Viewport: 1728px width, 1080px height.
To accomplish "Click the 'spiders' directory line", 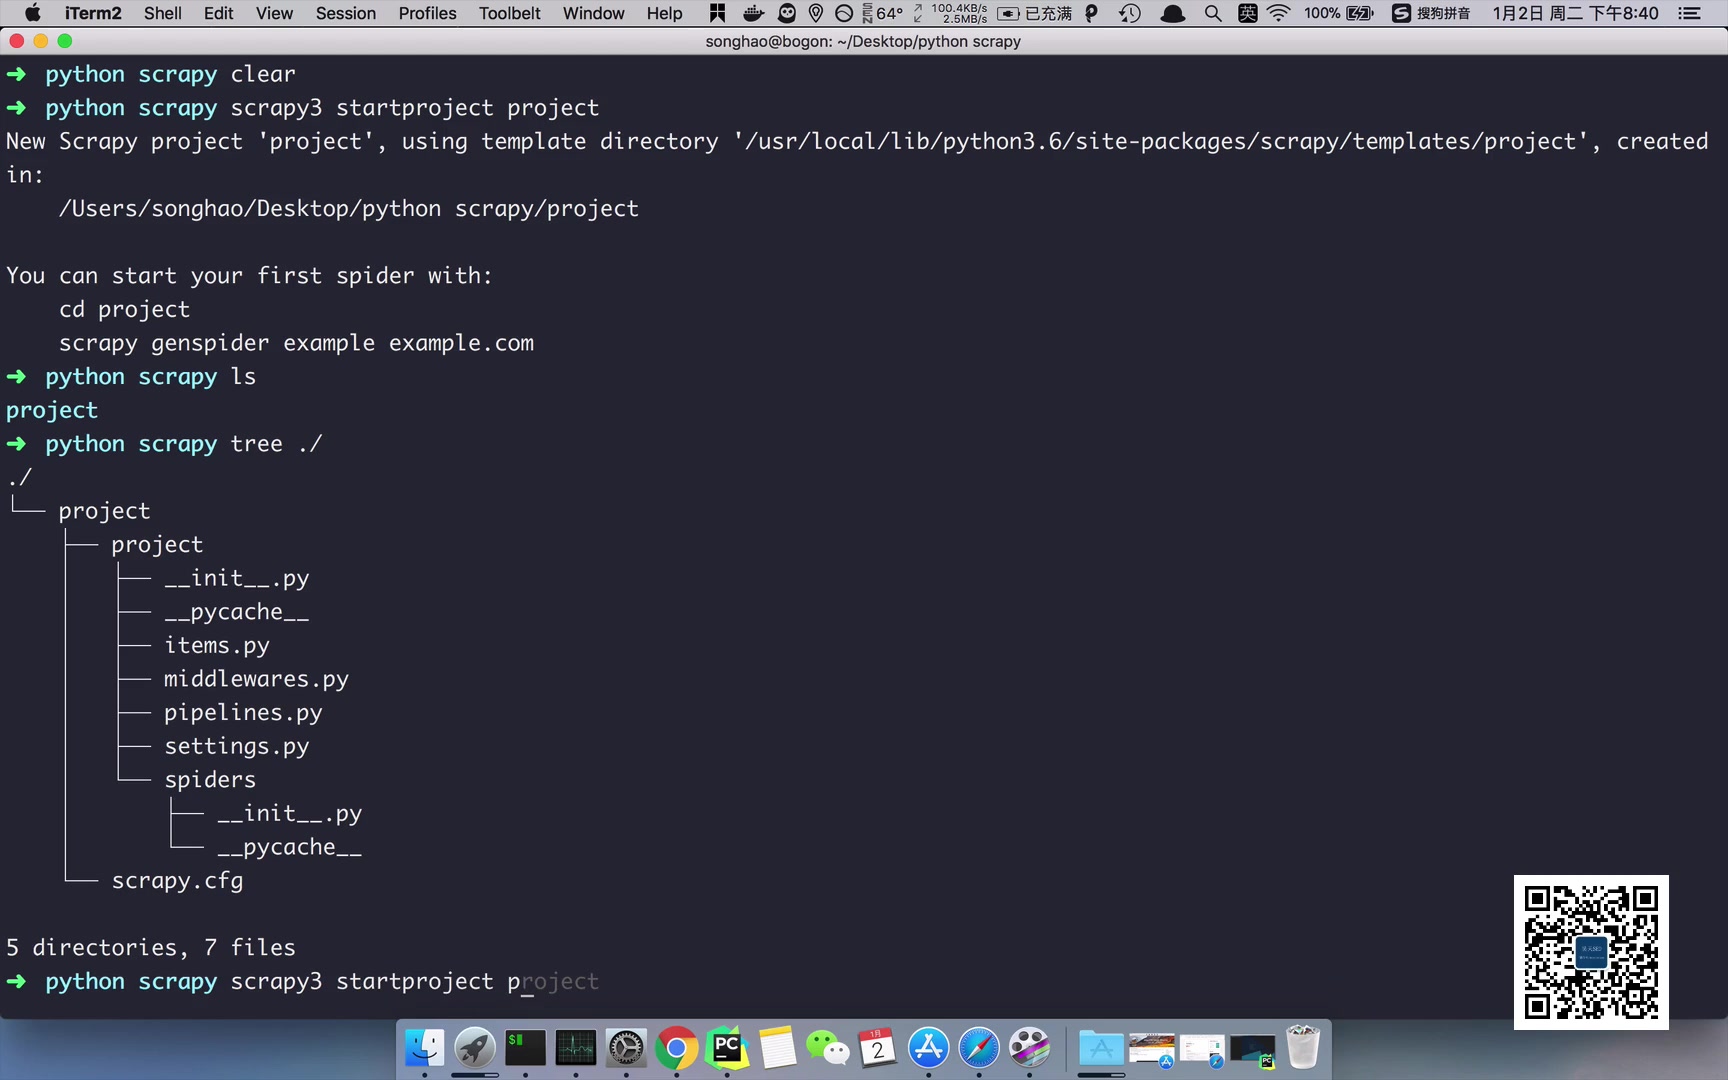I will click(x=210, y=780).
